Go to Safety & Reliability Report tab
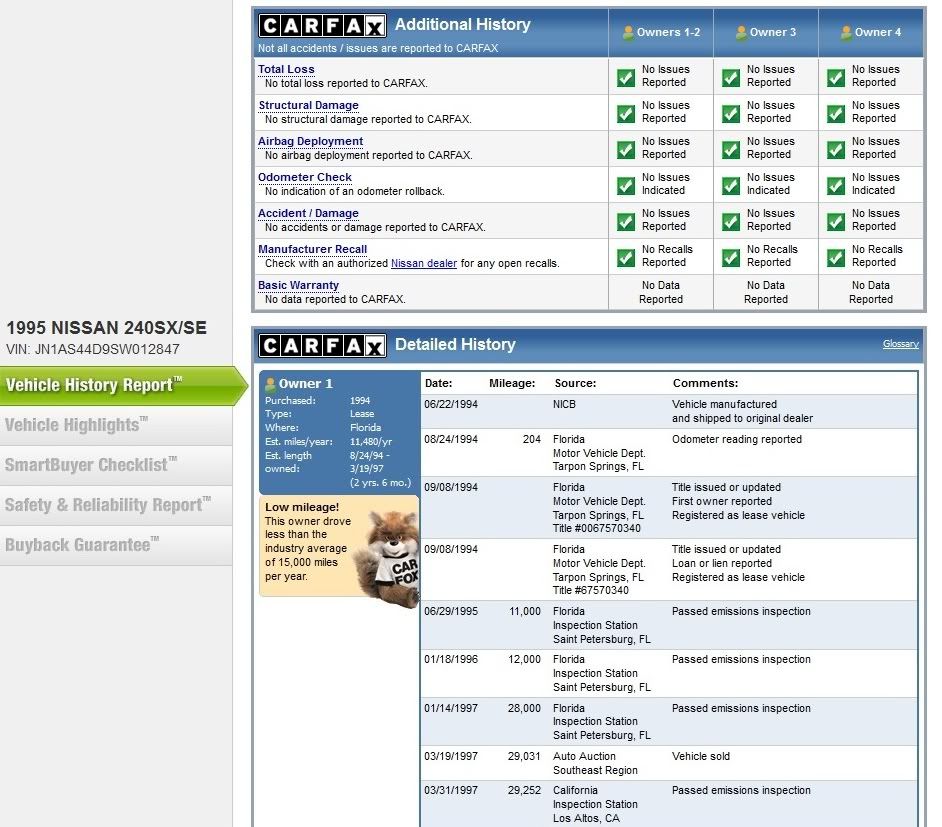The height and width of the screenshot is (827, 942). pos(116,505)
